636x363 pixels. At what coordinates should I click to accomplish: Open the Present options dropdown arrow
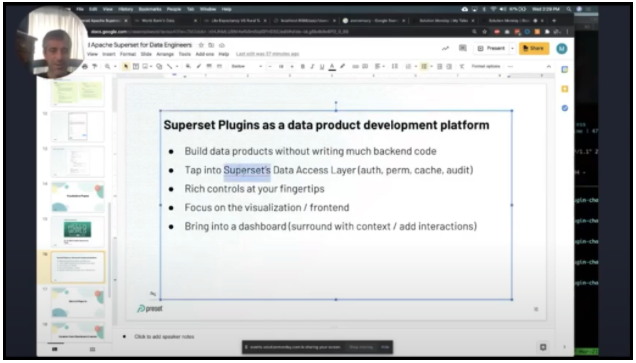(512, 48)
